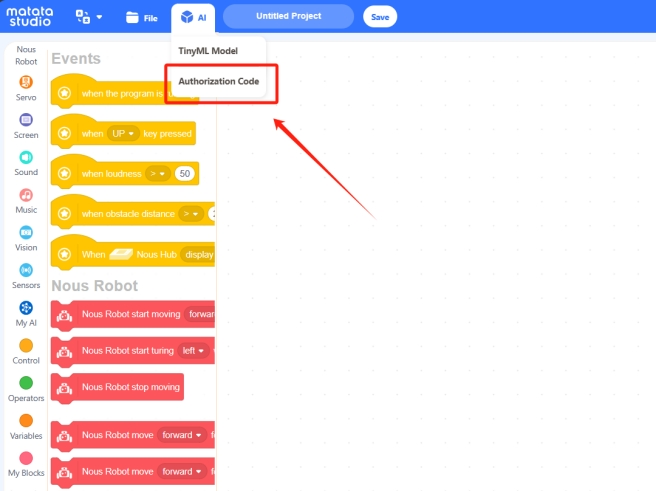Viewport: 656px width, 491px height.
Task: Open the My AI block category
Action: pos(26,314)
